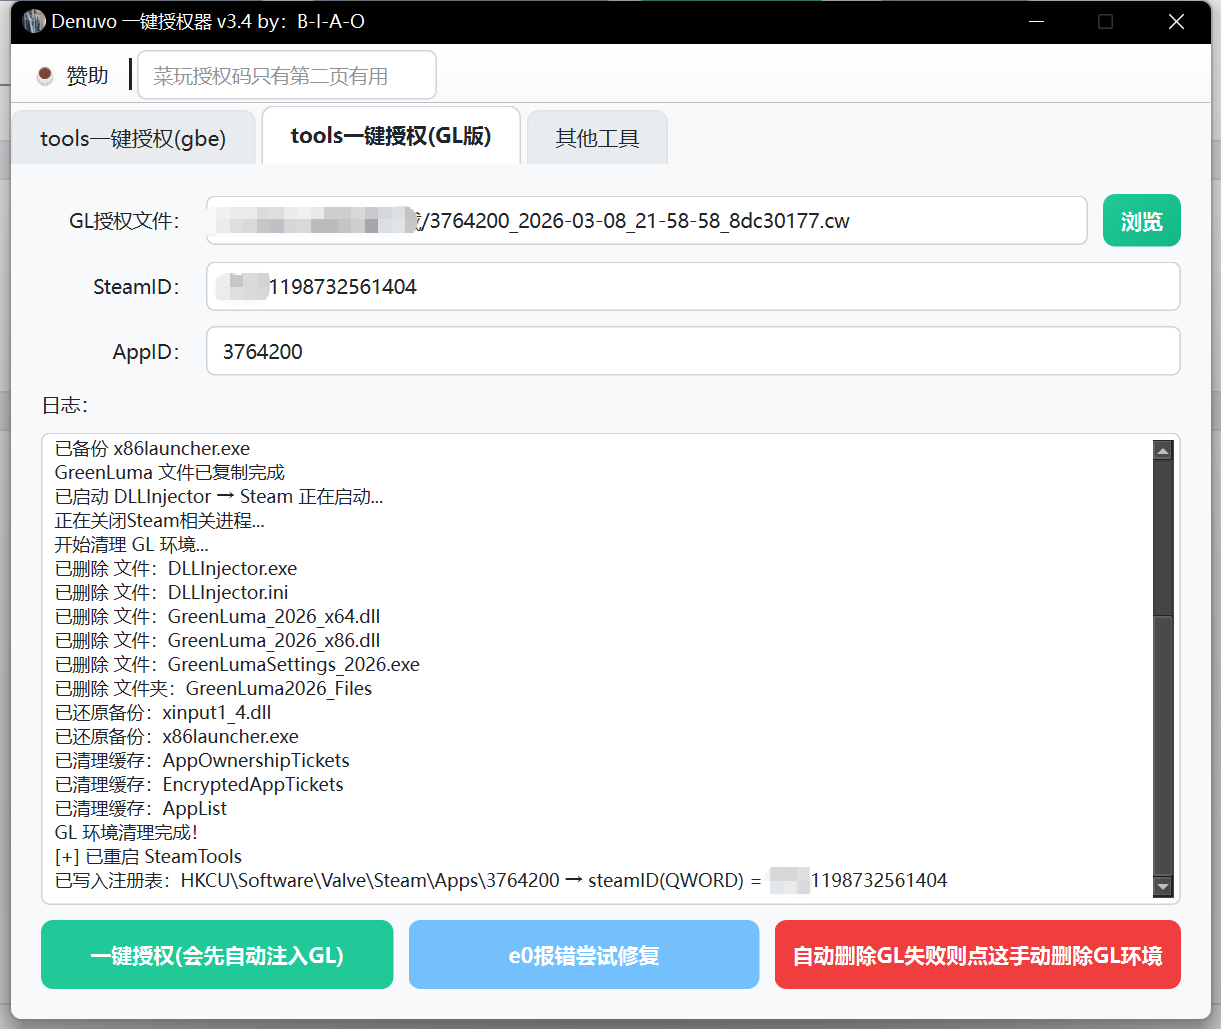
Task: Click the log scrollbar up arrow
Action: click(x=1162, y=451)
